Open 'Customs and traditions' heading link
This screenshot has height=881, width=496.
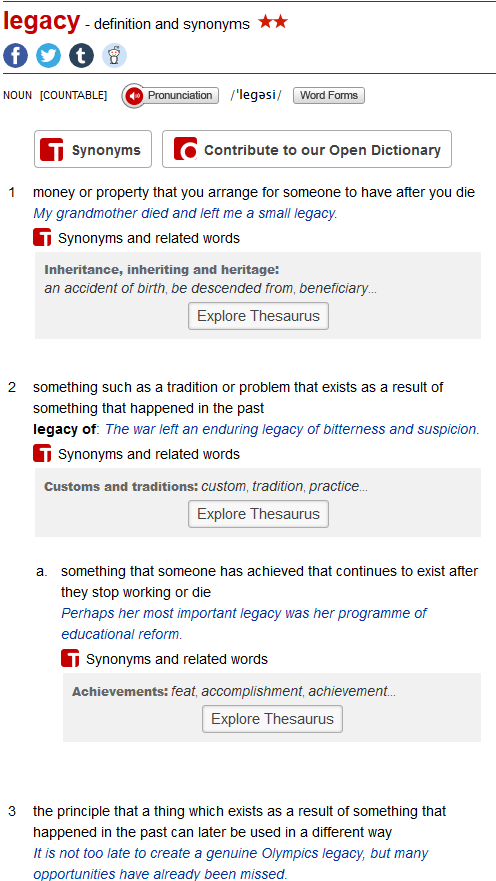[121, 487]
